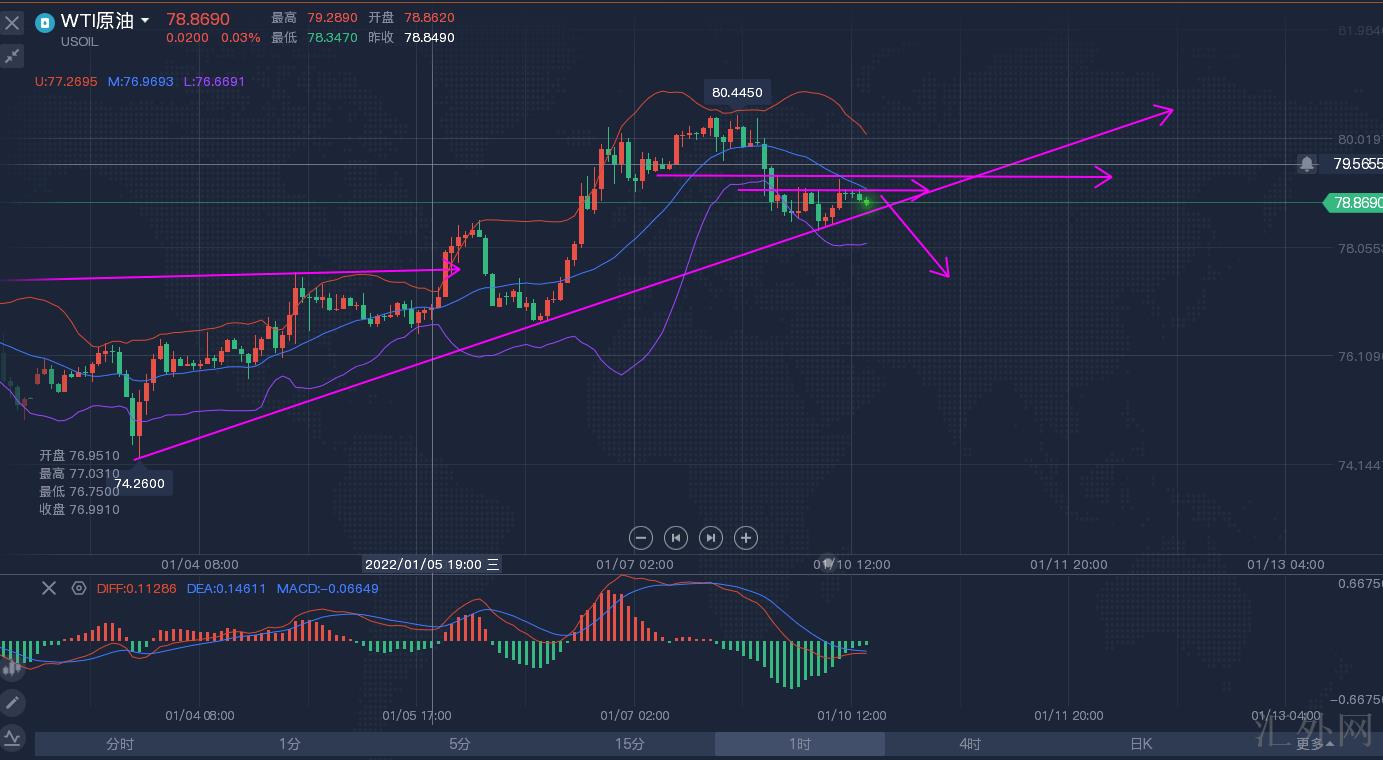Collapse the chart with the shrink arrows icon
The width and height of the screenshot is (1383, 760).
[12, 55]
